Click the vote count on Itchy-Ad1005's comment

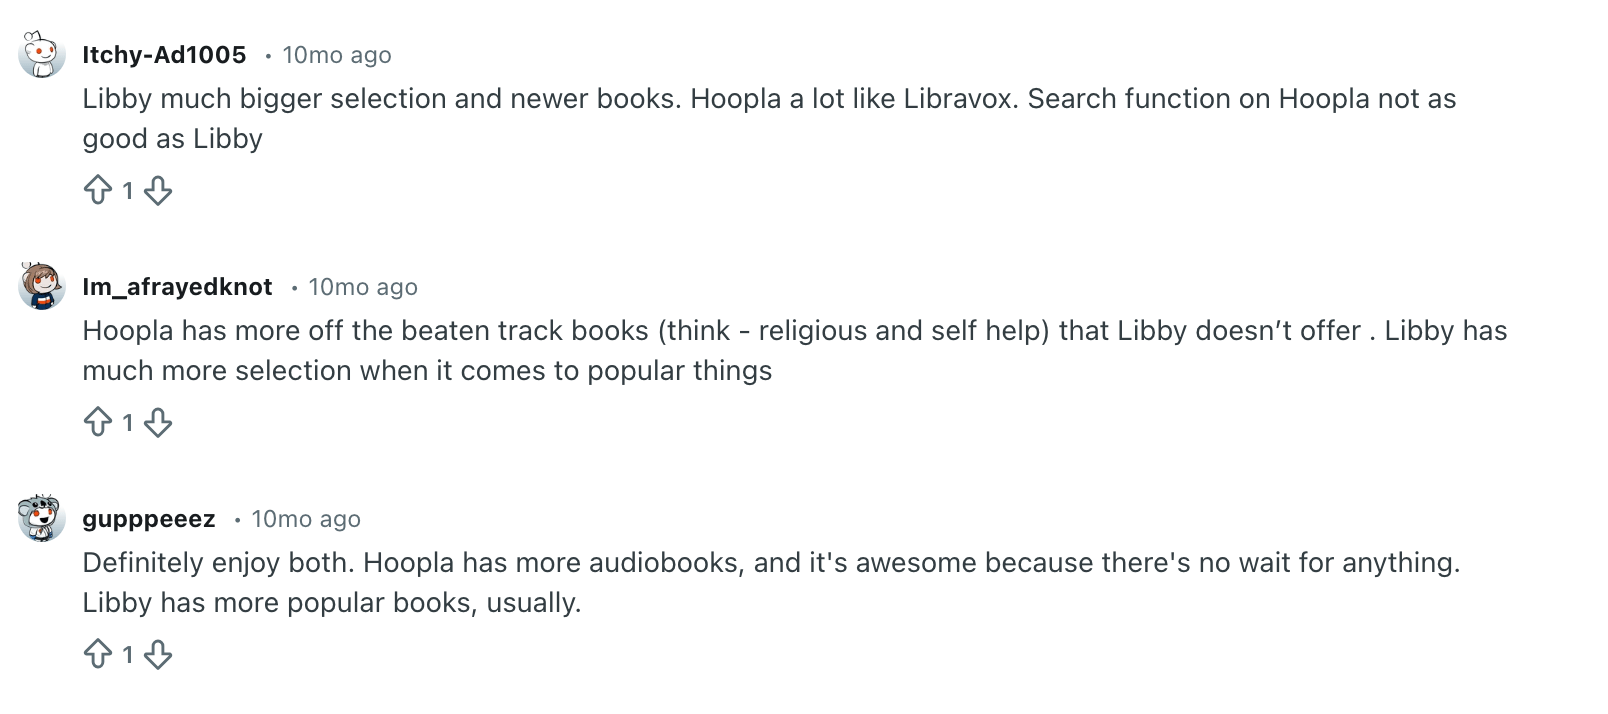click(128, 190)
